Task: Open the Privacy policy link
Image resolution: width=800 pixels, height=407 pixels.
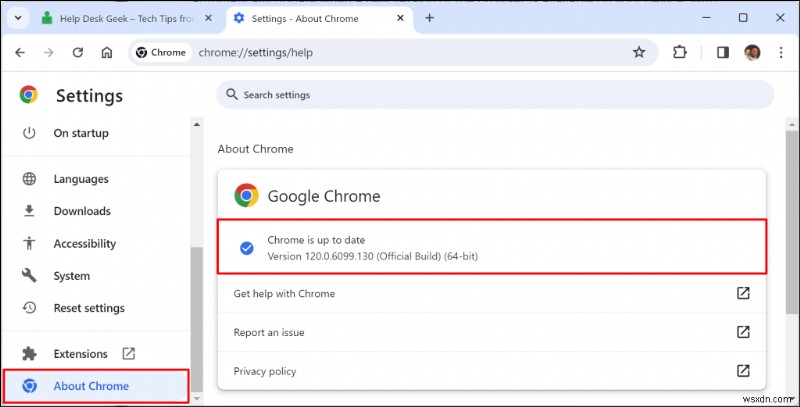Action: coord(492,371)
